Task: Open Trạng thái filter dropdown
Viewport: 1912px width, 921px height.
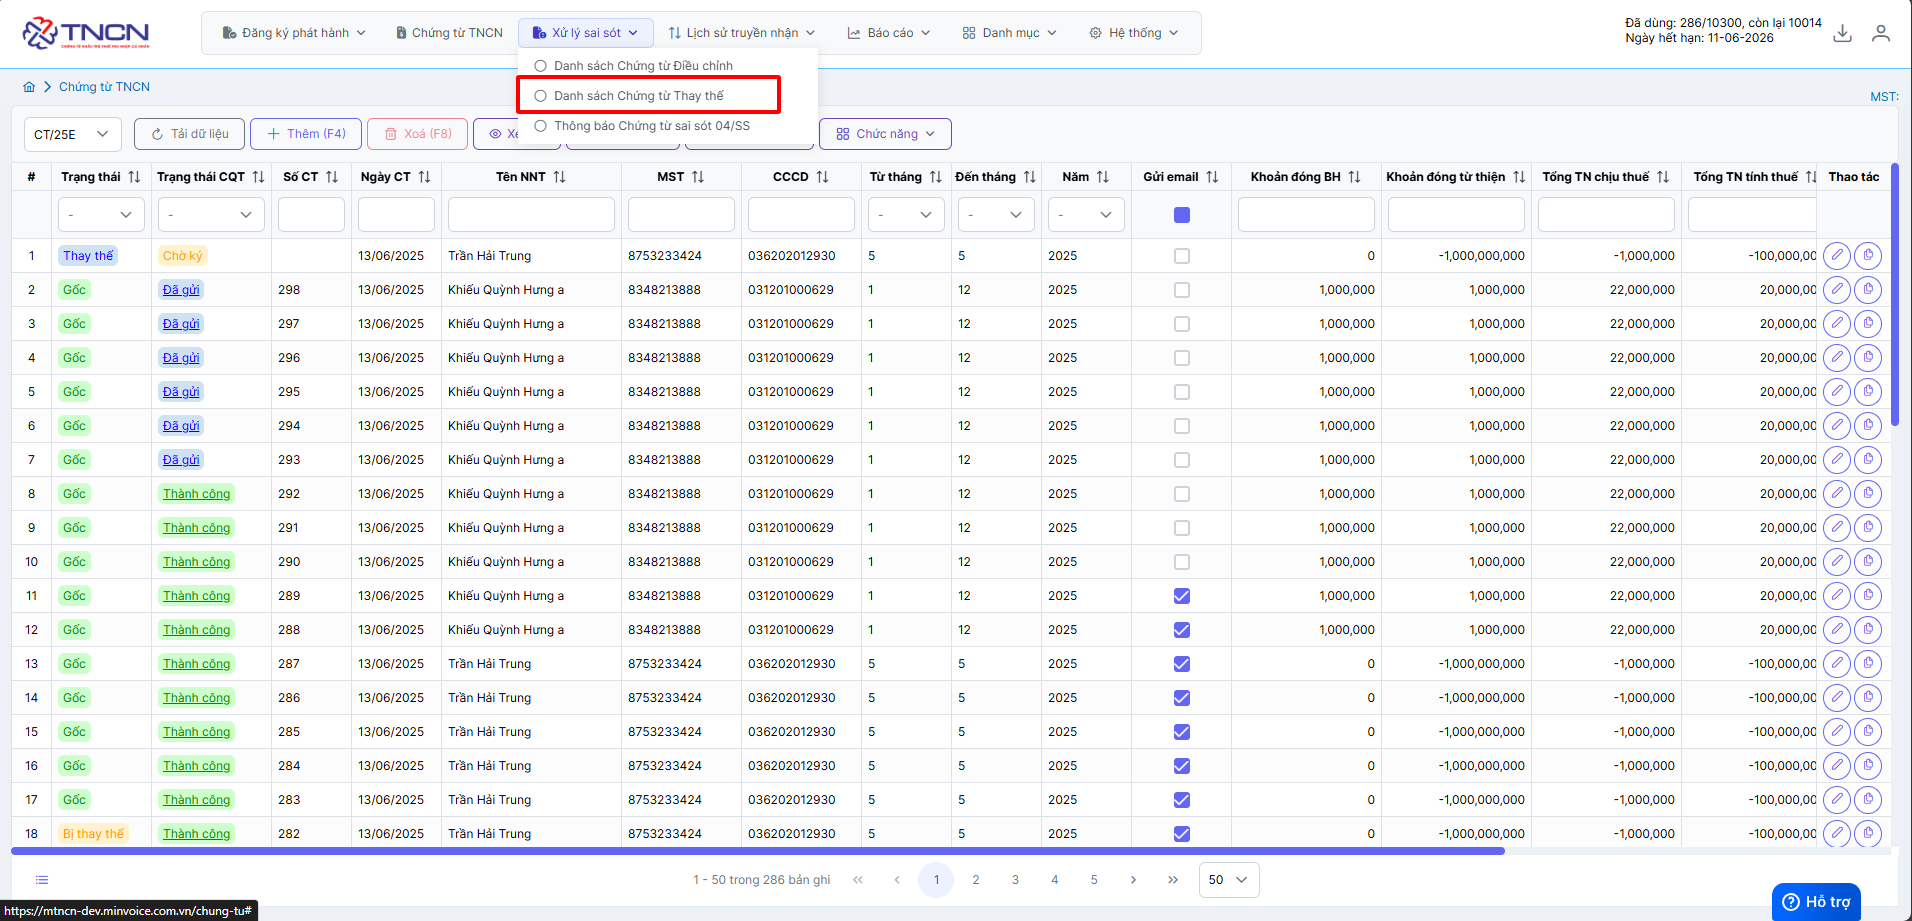Action: tap(101, 215)
